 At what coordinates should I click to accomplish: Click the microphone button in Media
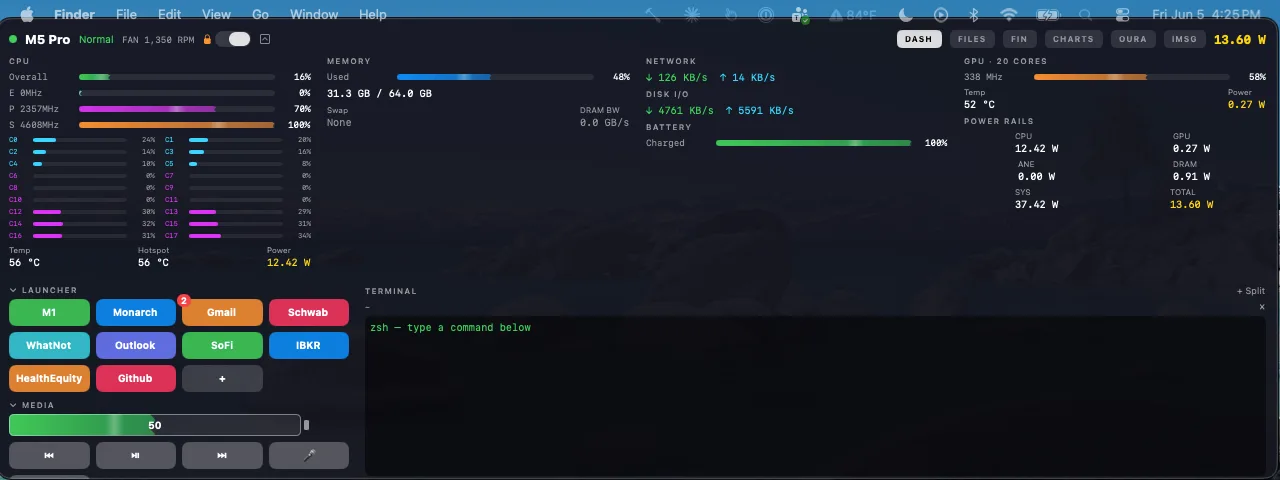click(309, 455)
